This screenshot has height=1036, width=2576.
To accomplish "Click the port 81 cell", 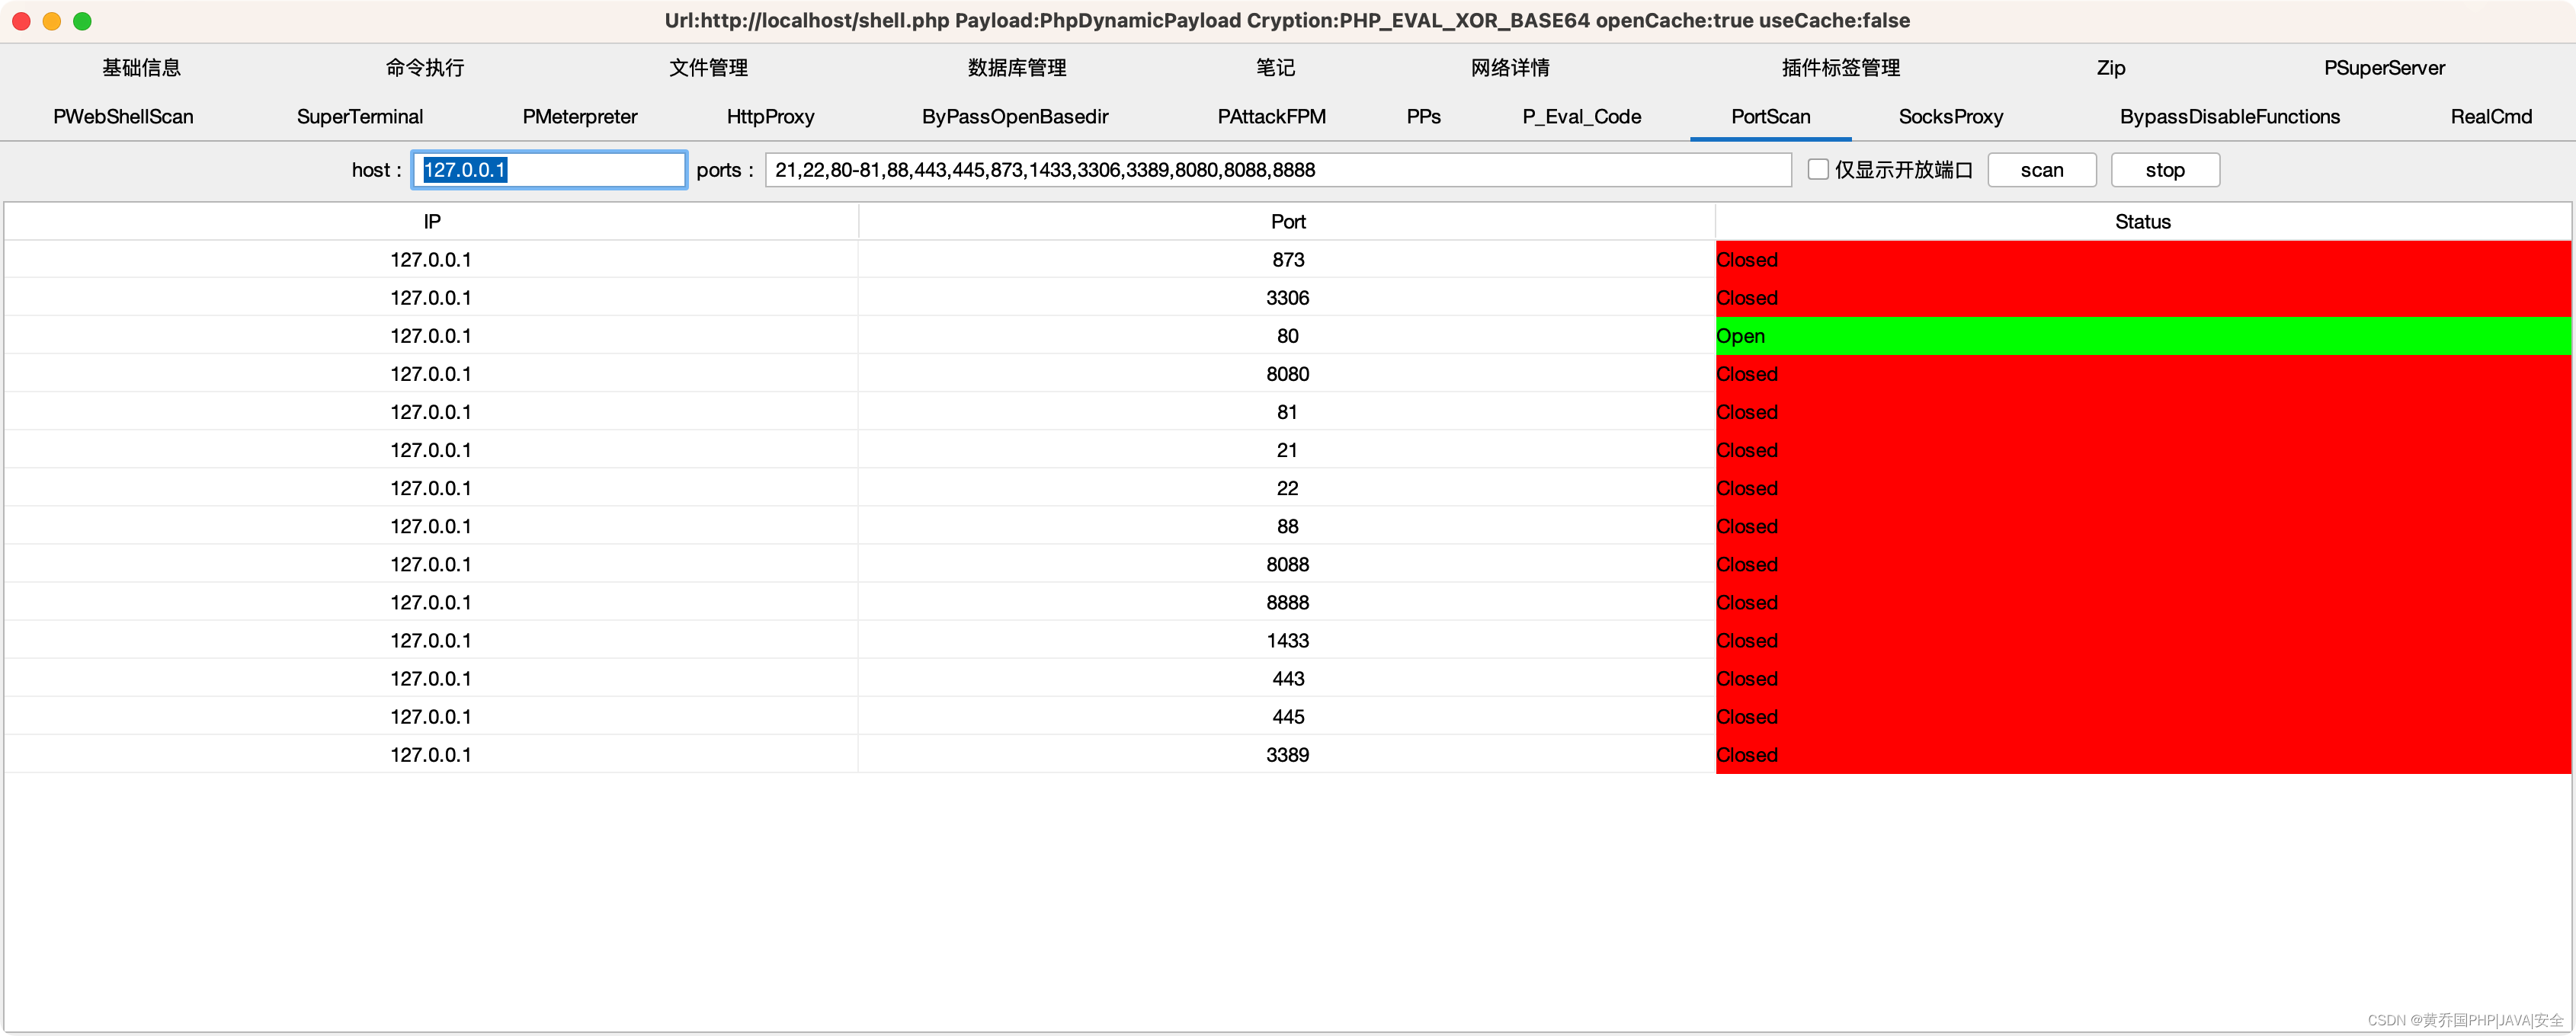I will tap(1287, 412).
